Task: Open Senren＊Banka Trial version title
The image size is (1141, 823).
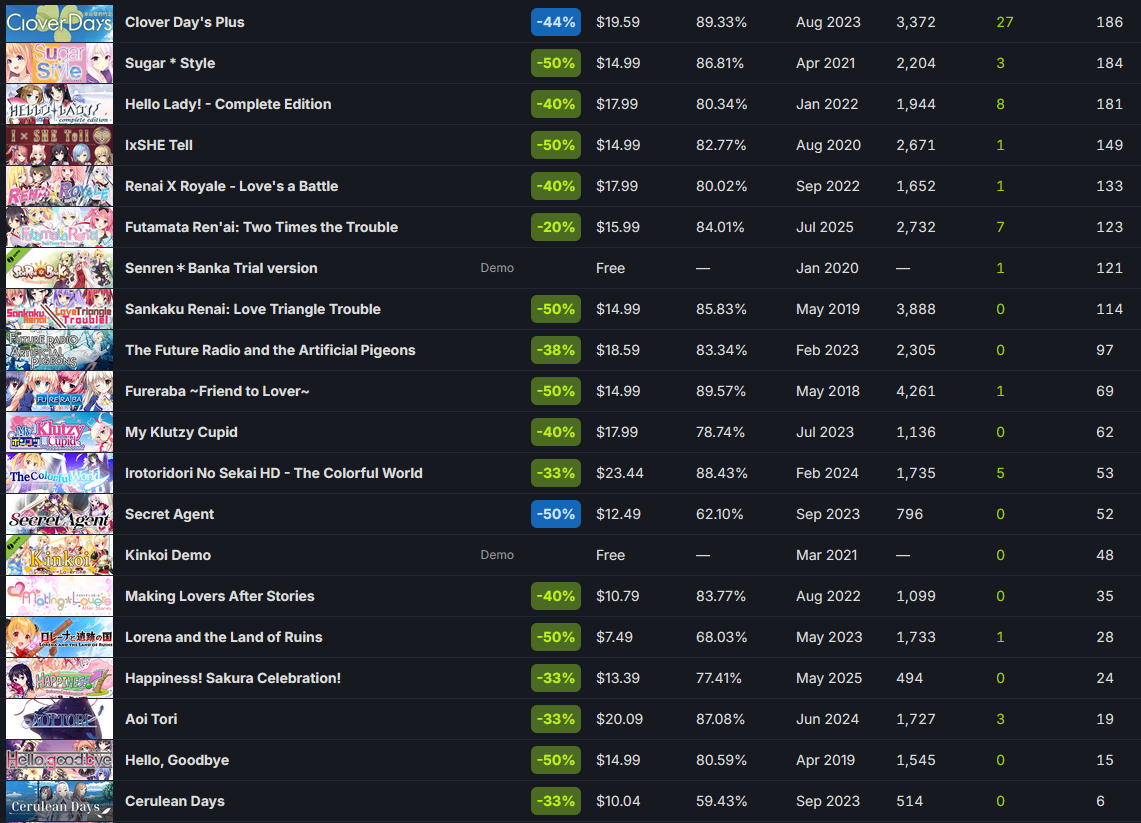Action: click(221, 269)
